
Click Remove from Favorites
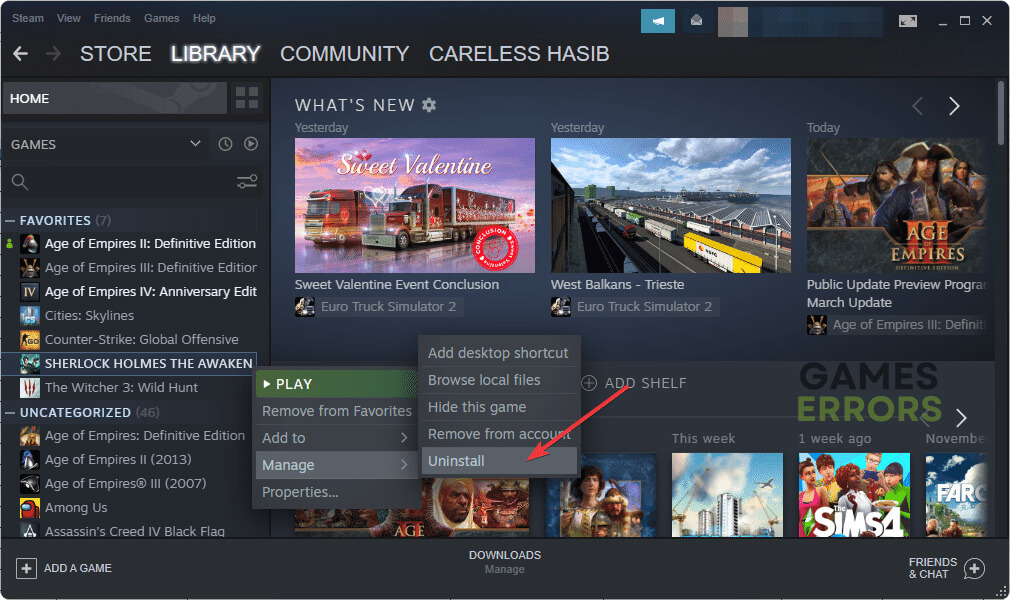[x=335, y=411]
